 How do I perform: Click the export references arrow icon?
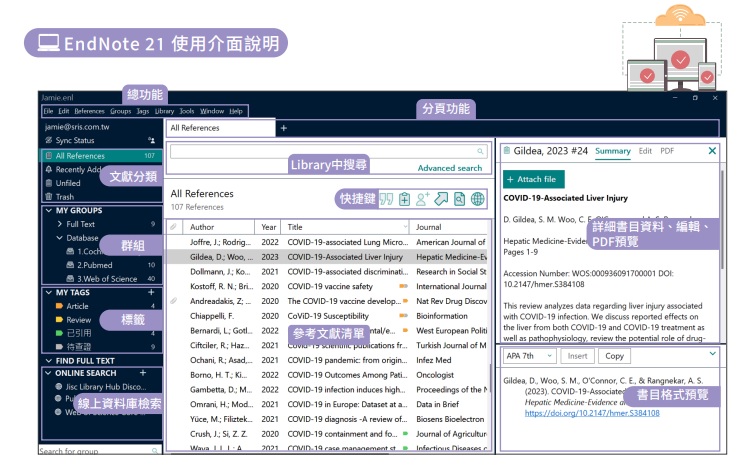click(x=441, y=199)
